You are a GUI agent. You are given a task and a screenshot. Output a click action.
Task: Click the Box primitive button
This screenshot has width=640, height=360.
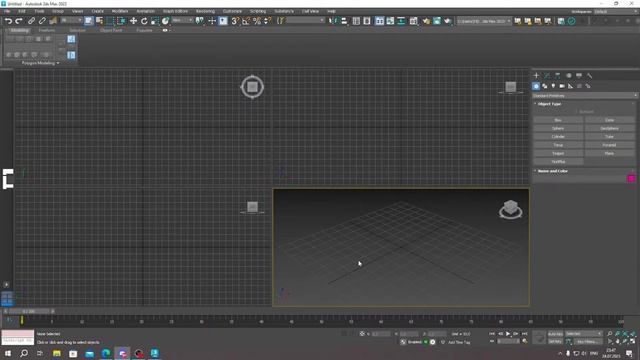pos(558,120)
